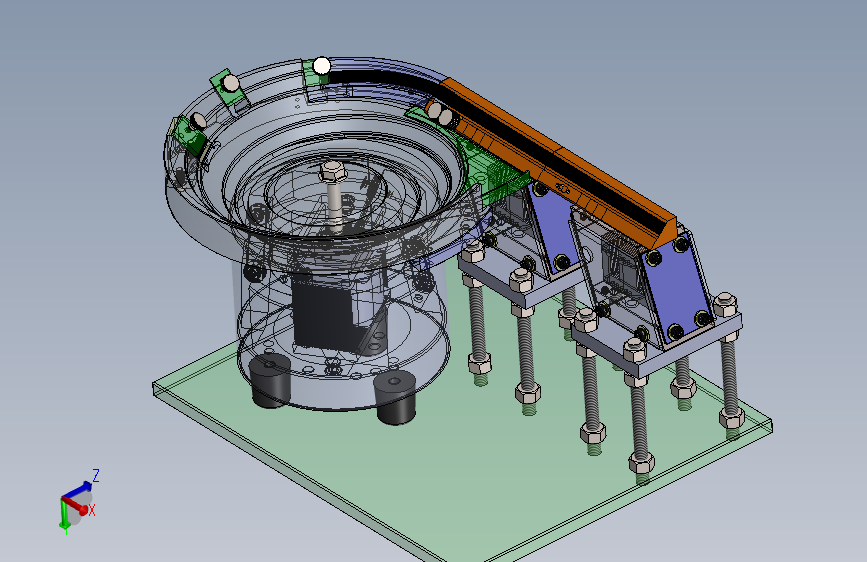Pick the far-left green bracket on the bowl rim

190,135
